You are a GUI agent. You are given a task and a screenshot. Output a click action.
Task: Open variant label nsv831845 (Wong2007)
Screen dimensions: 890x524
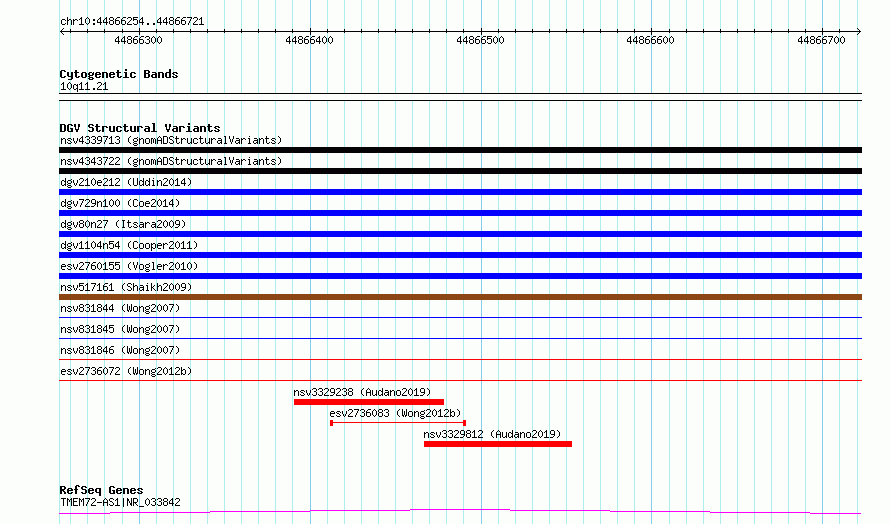[x=120, y=329]
